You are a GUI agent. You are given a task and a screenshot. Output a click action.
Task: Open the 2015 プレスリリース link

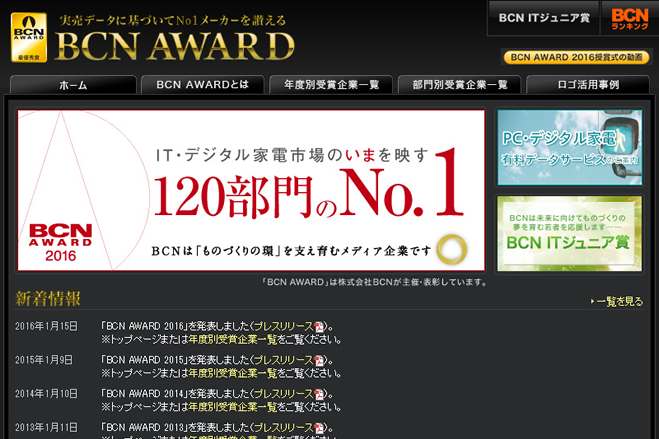(x=284, y=360)
